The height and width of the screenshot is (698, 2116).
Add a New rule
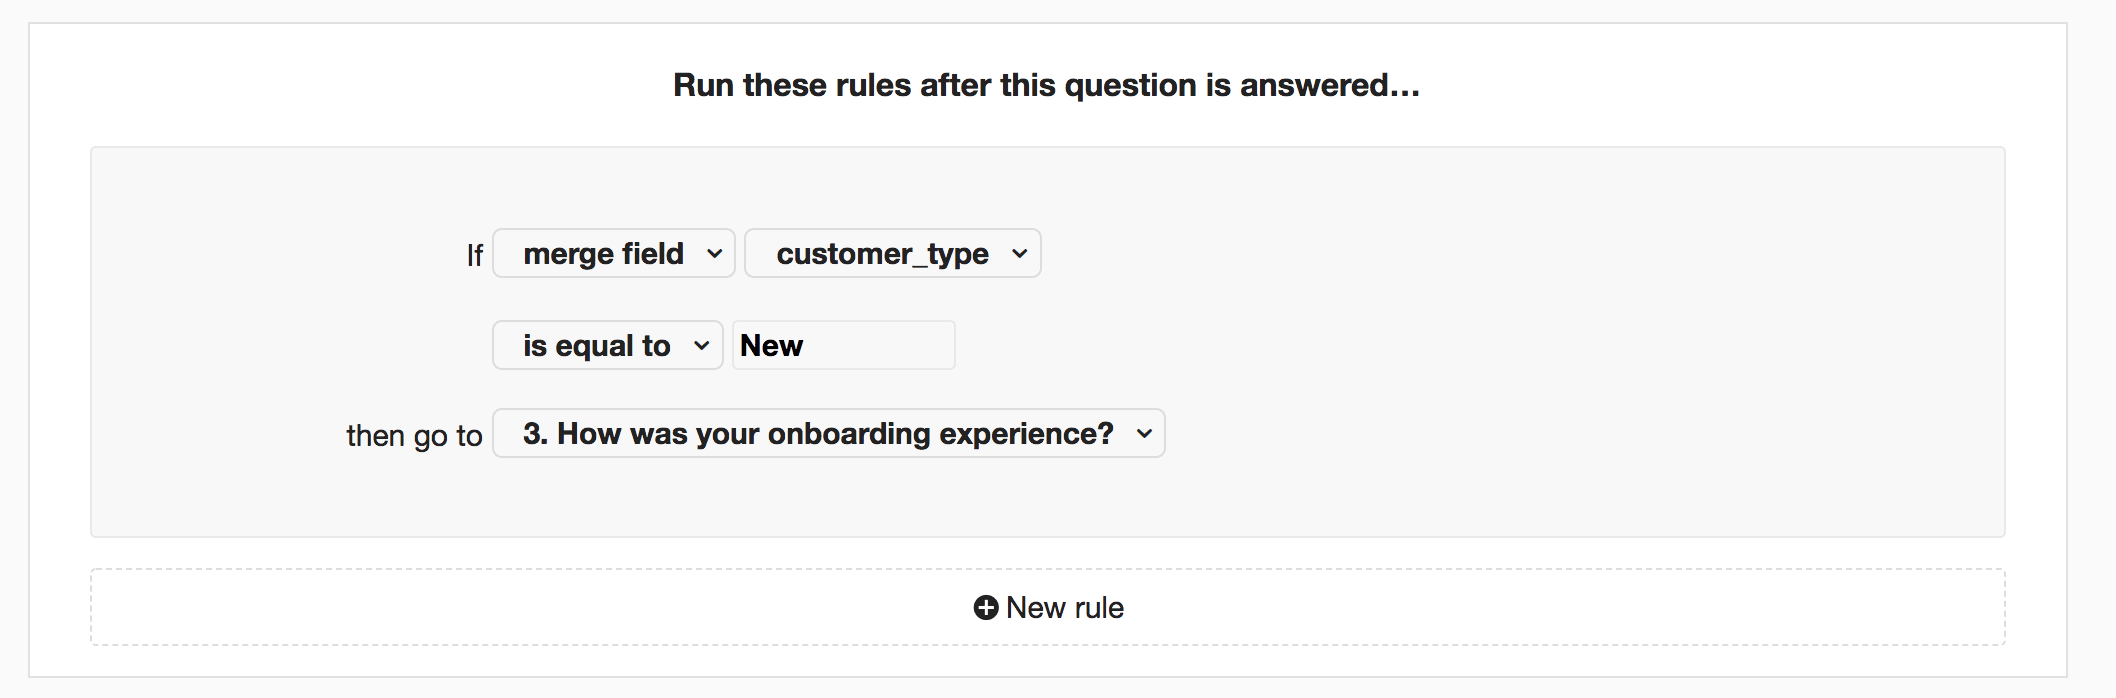pyautogui.click(x=1049, y=608)
